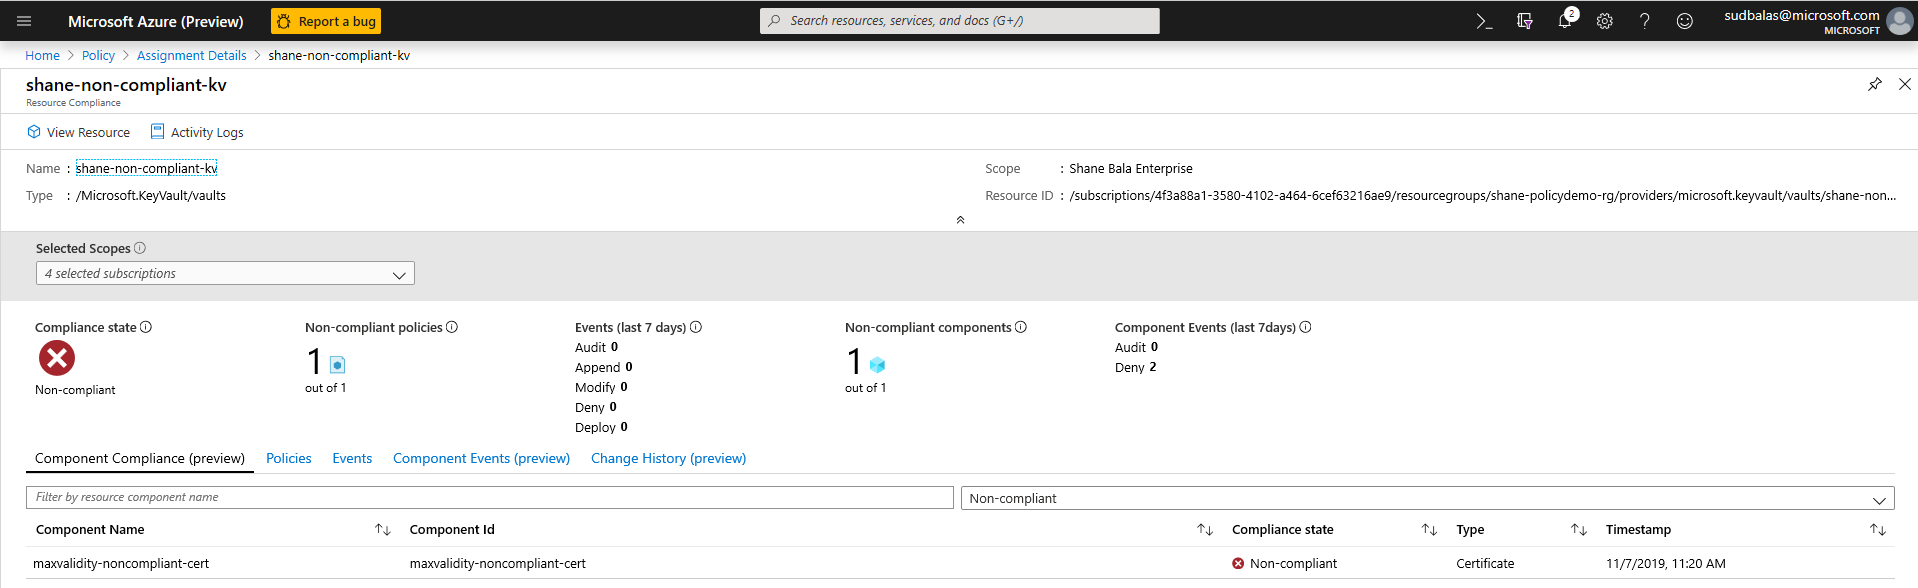The image size is (1918, 588).
Task: Switch to the Policies tab
Action: pyautogui.click(x=289, y=458)
